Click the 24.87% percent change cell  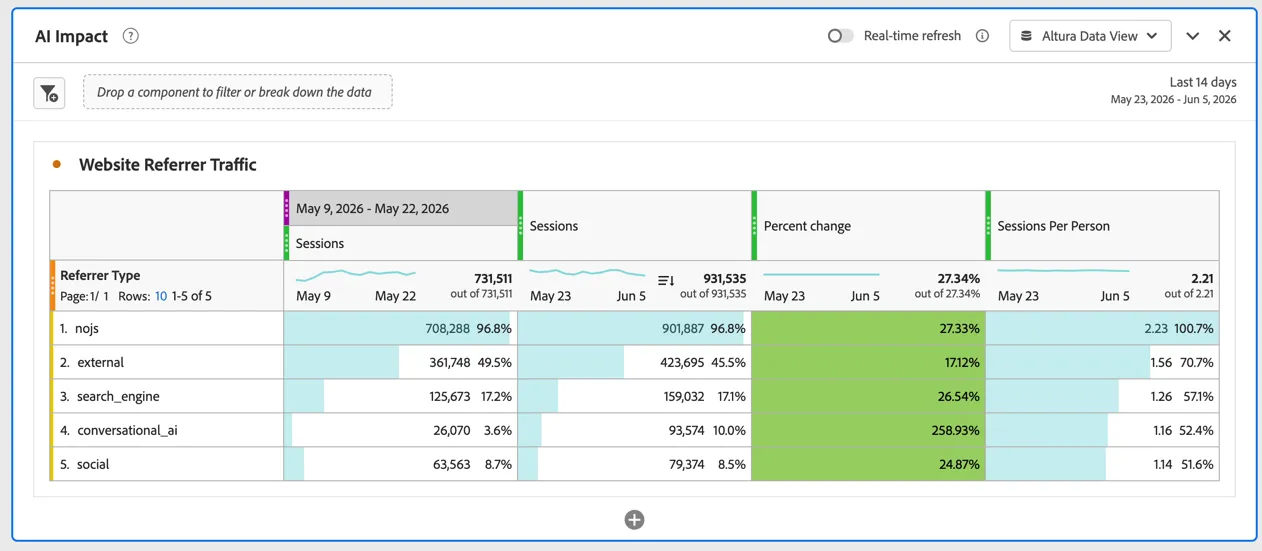coord(869,464)
